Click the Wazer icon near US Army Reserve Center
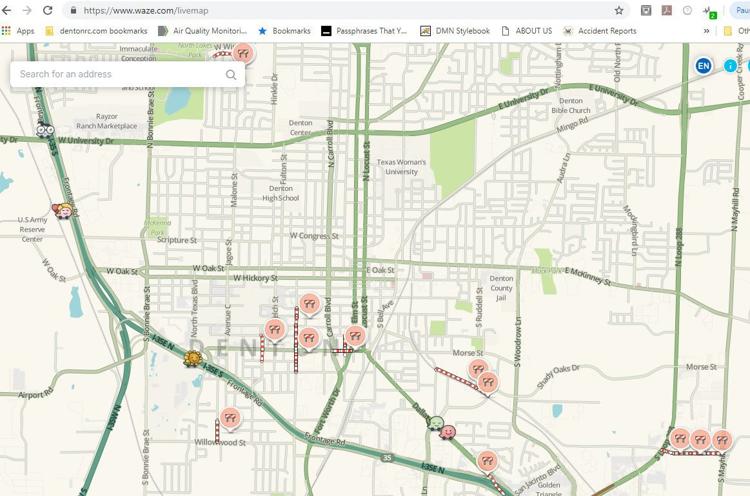 [63, 210]
